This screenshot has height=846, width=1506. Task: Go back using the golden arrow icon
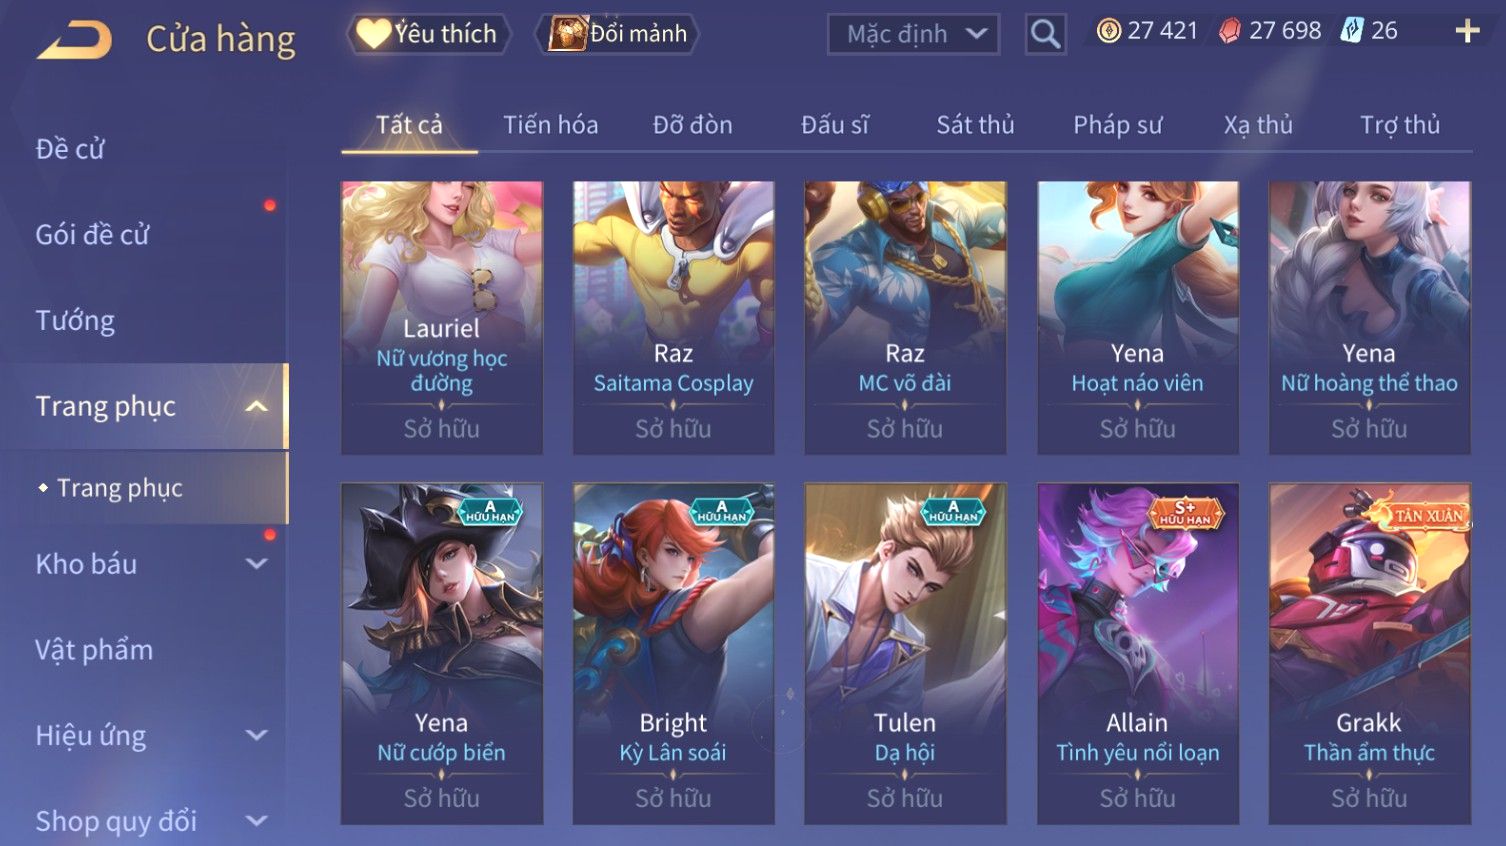pos(74,40)
